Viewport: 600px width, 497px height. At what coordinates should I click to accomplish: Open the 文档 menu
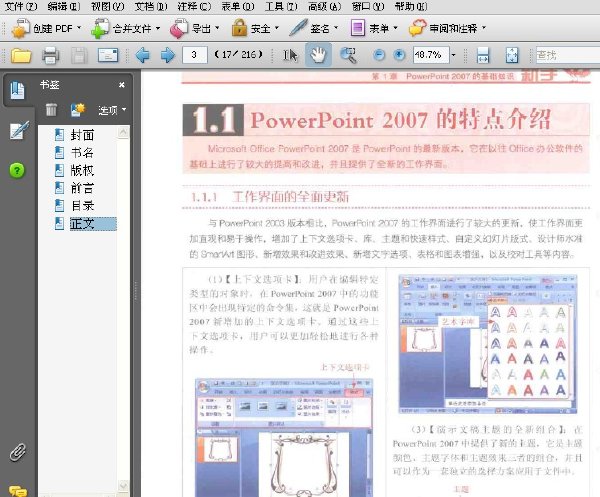[x=151, y=6]
